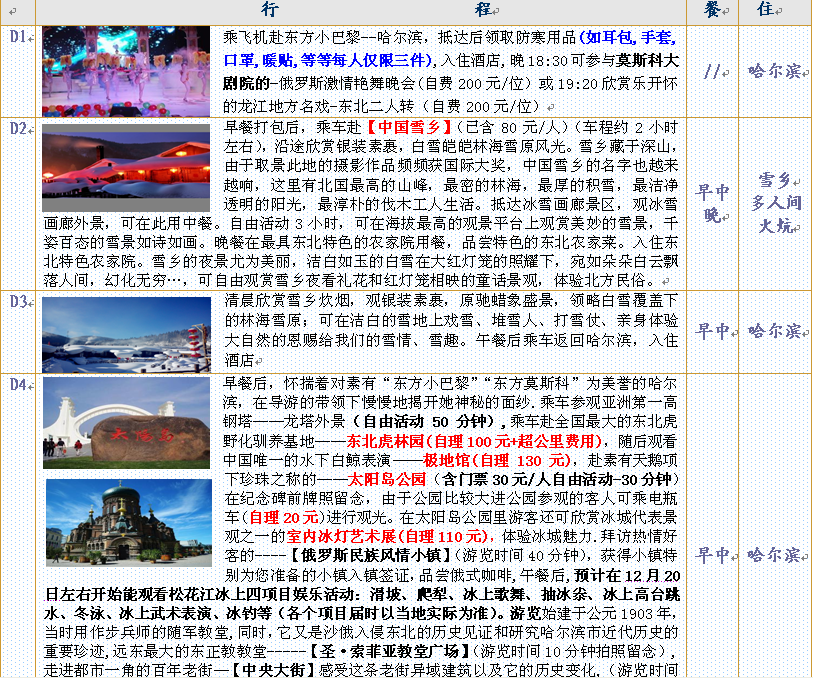Viewport: 813px width, 679px height.
Task: Click the D3 day label cell
Action: tap(18, 302)
